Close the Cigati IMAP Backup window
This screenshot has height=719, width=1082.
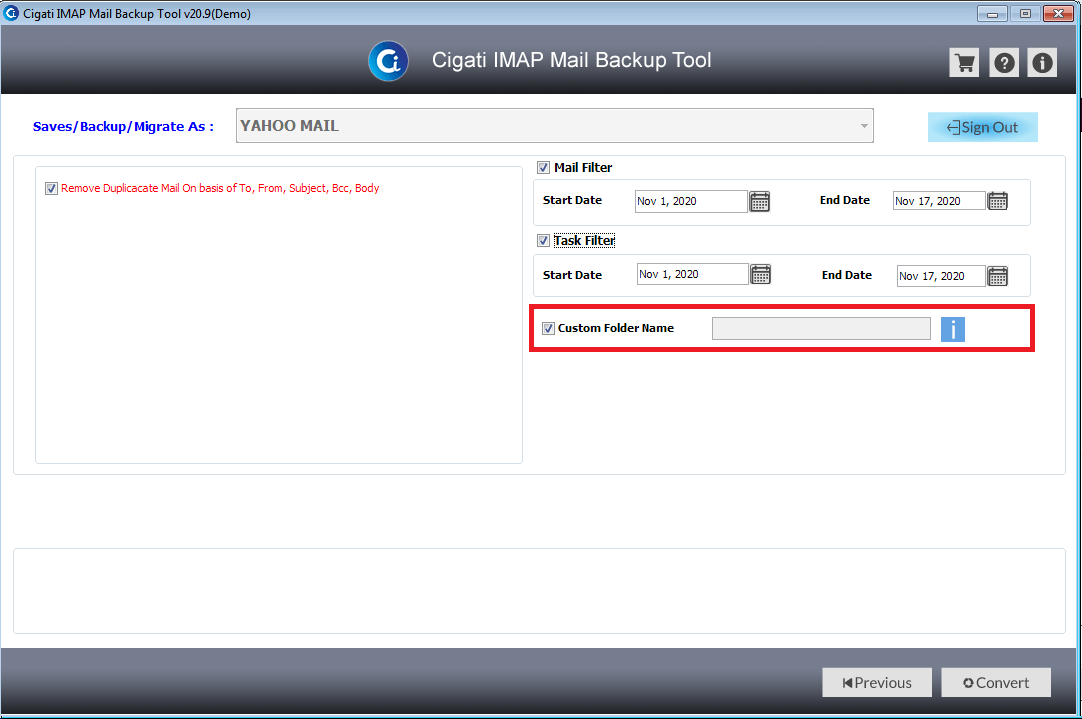click(x=1059, y=14)
